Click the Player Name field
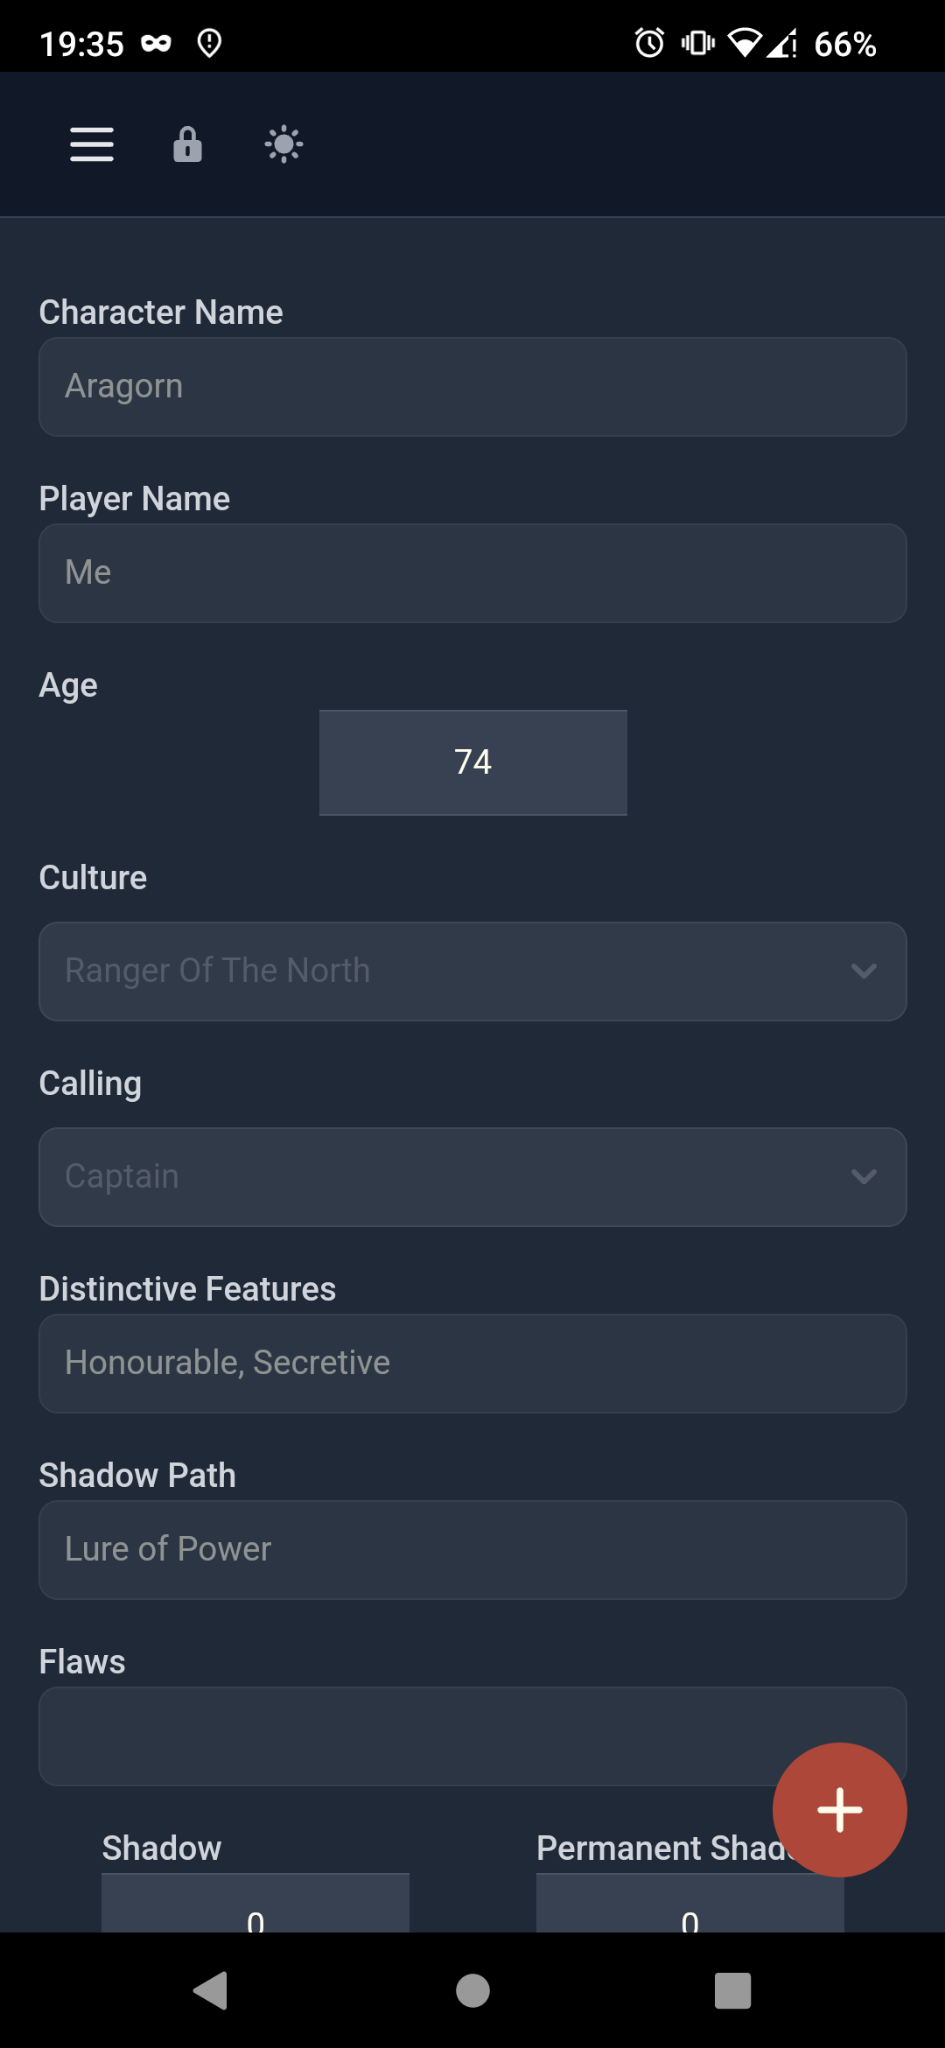This screenshot has height=2048, width=945. [472, 573]
